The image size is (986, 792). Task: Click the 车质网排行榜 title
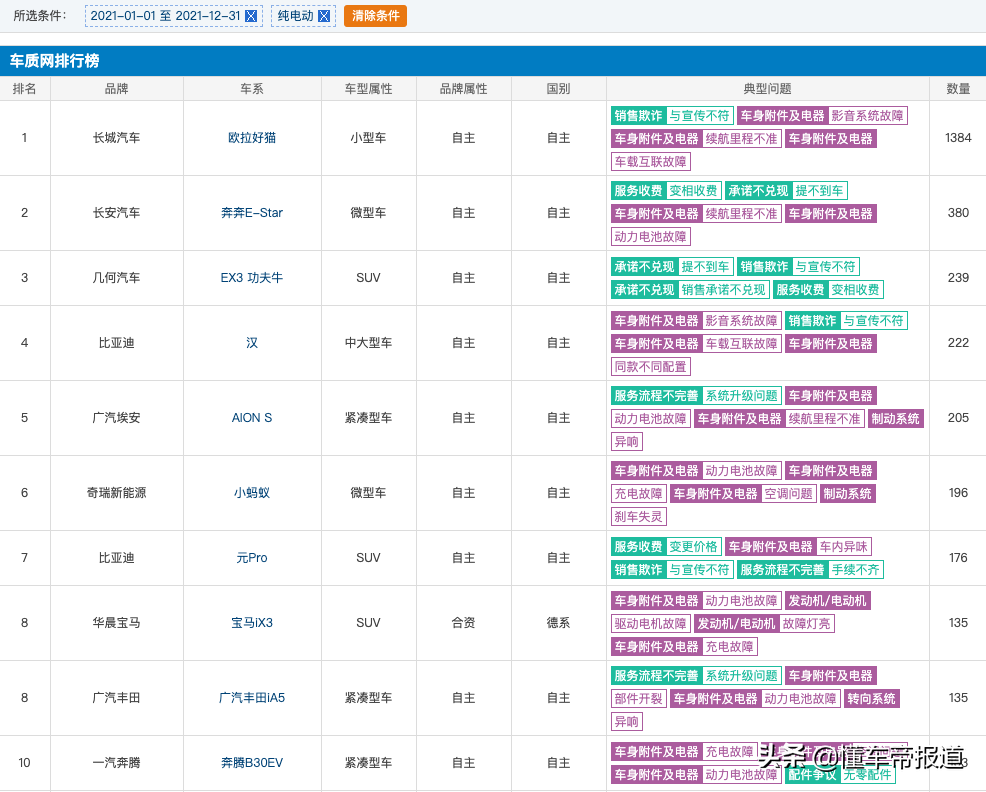coord(54,61)
